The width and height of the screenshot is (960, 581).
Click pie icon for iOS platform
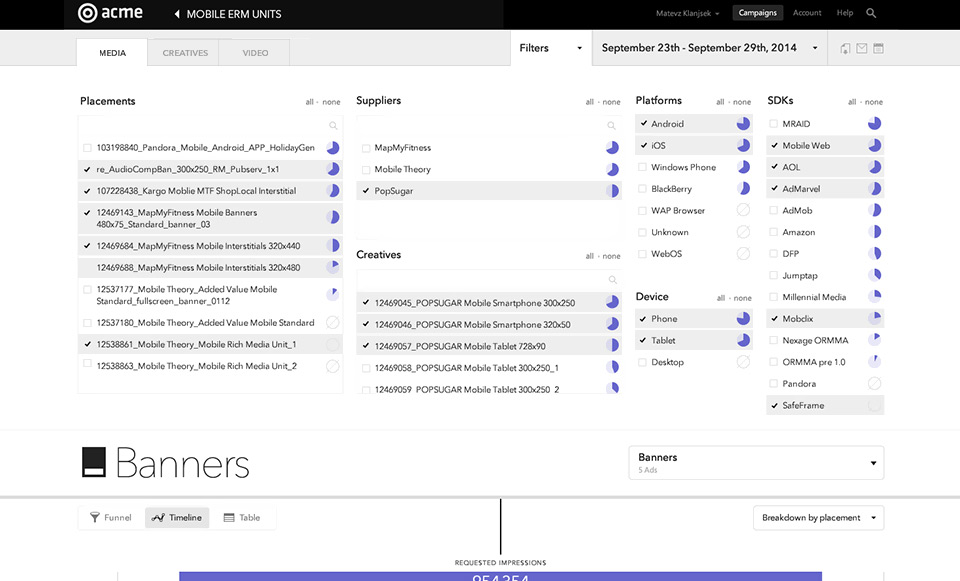click(743, 145)
